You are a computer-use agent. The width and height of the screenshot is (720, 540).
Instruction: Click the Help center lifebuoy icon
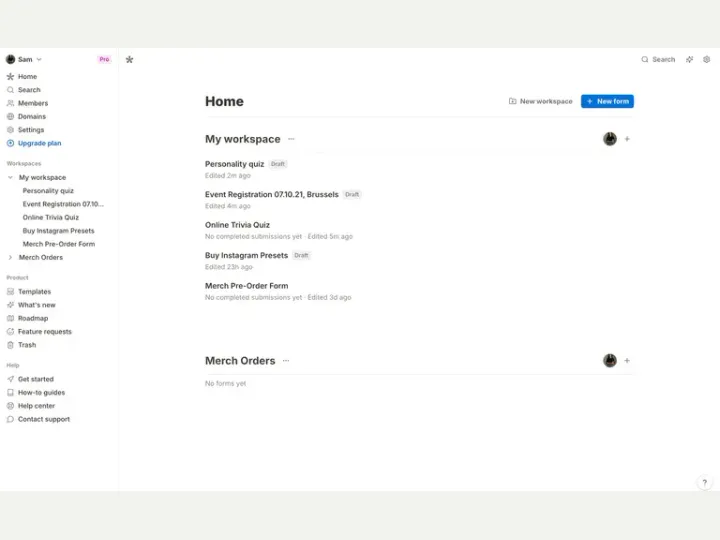[x=11, y=405]
